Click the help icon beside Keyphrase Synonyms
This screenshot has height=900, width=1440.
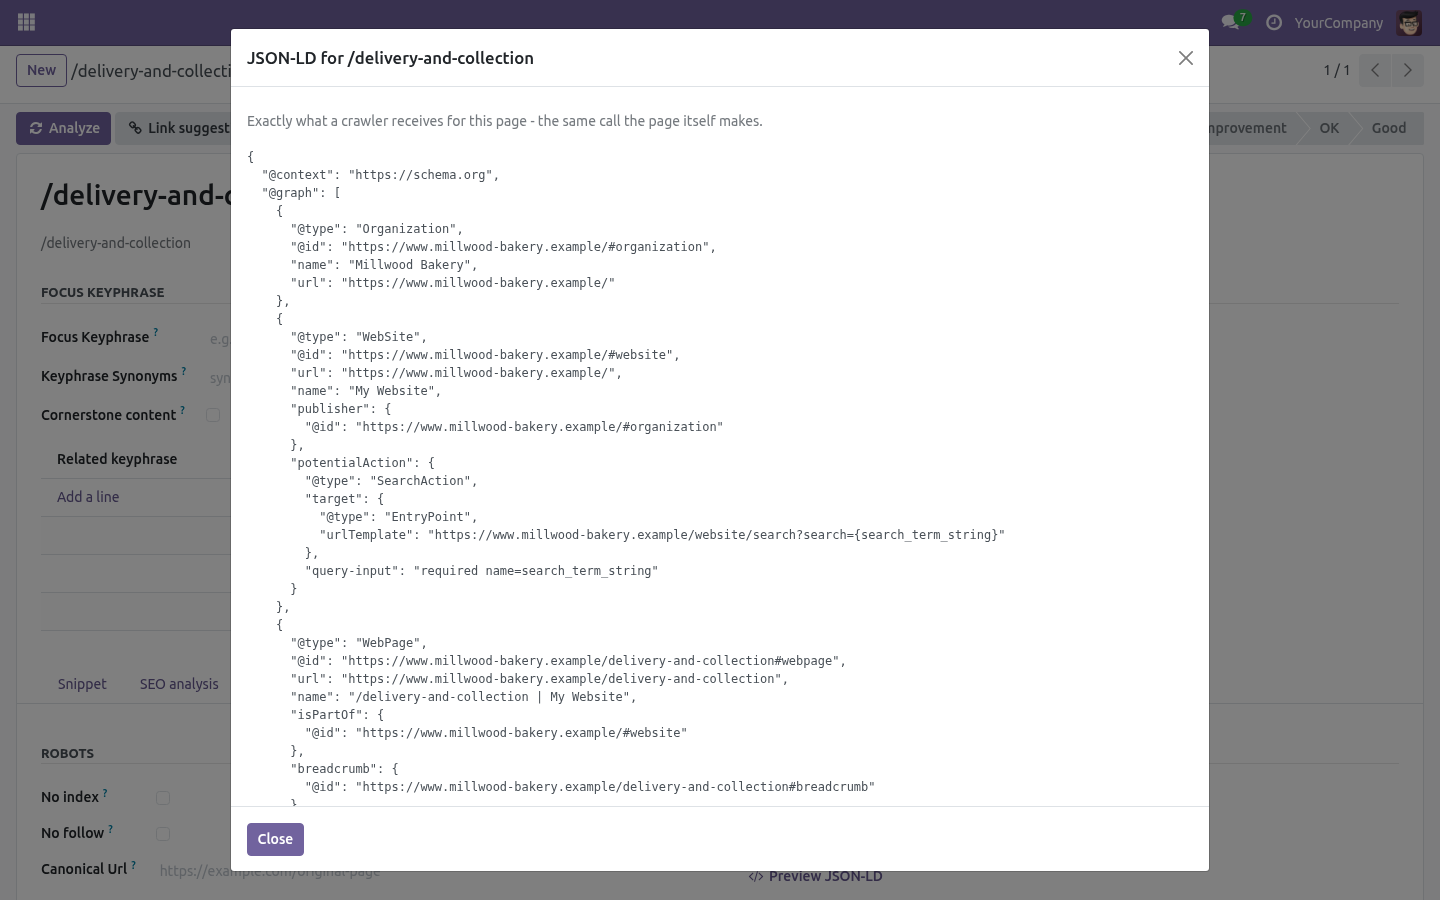pos(184,371)
